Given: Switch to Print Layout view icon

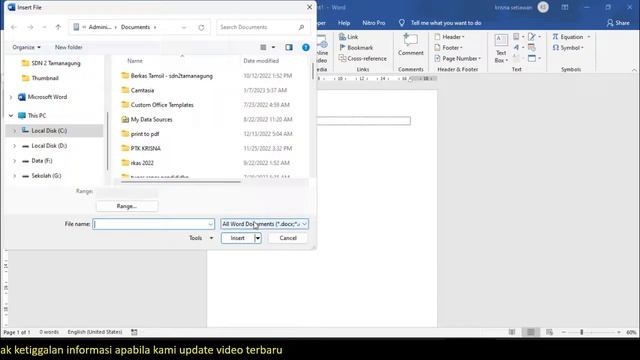Looking at the screenshot, I should [x=531, y=332].
